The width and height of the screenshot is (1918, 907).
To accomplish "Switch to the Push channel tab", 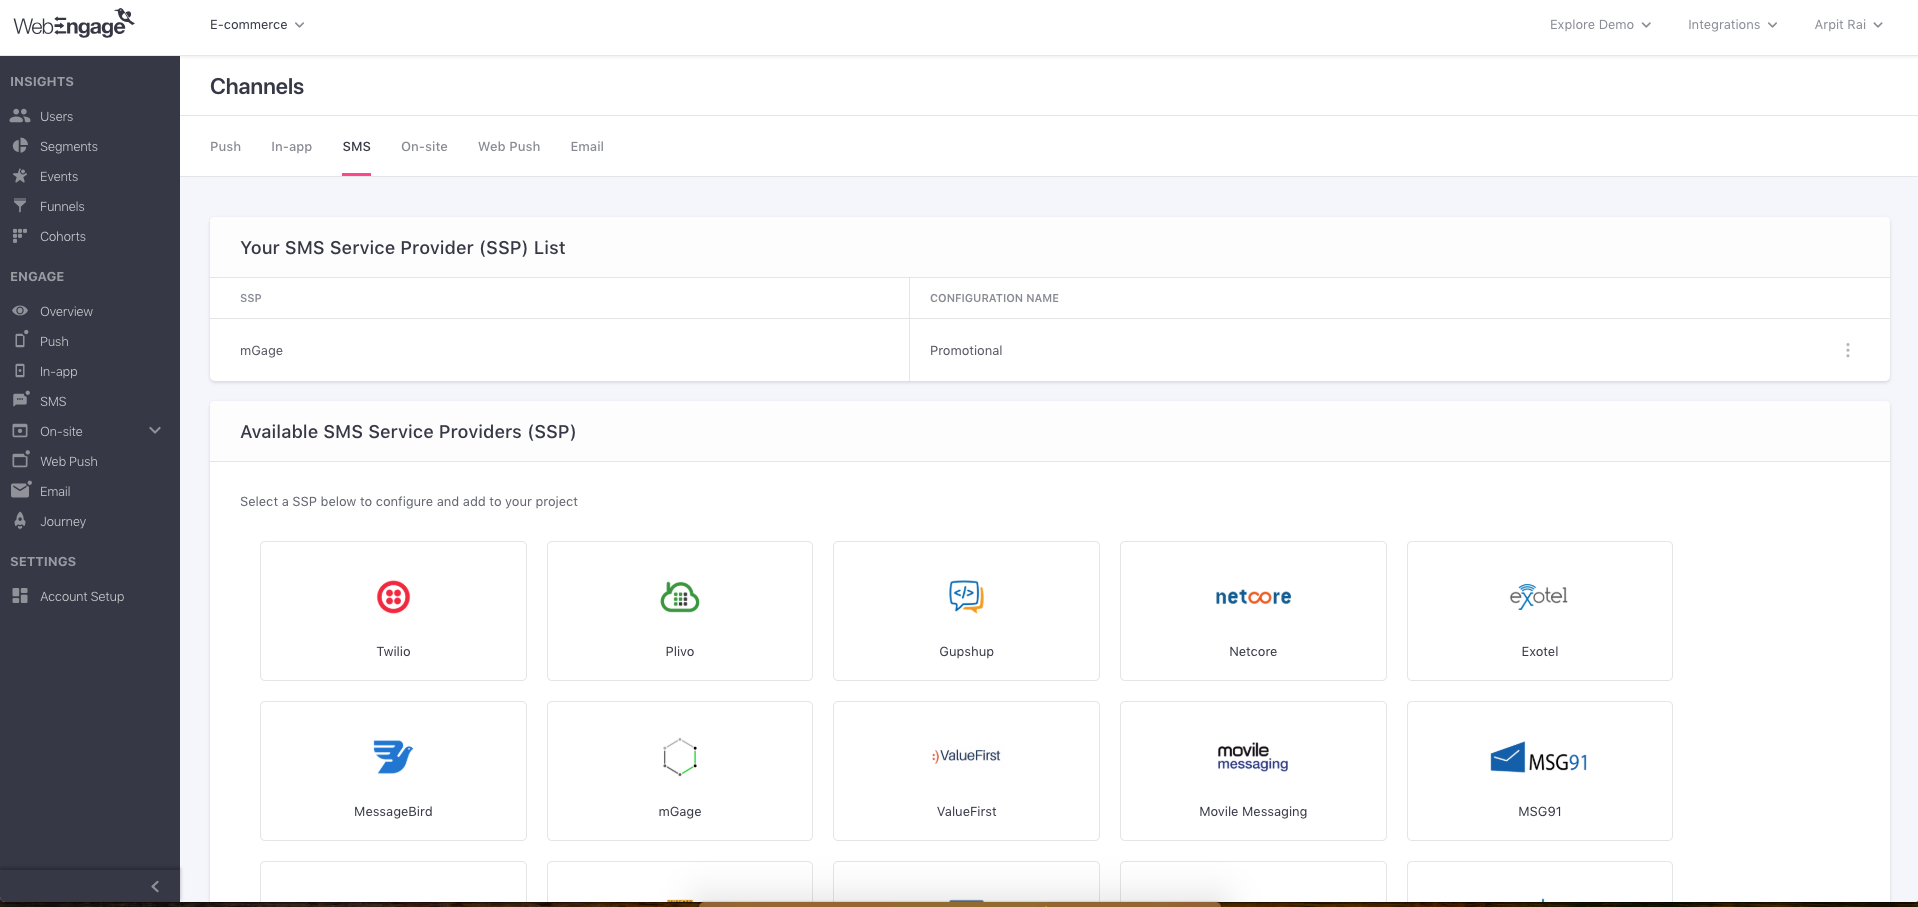I will point(225,147).
